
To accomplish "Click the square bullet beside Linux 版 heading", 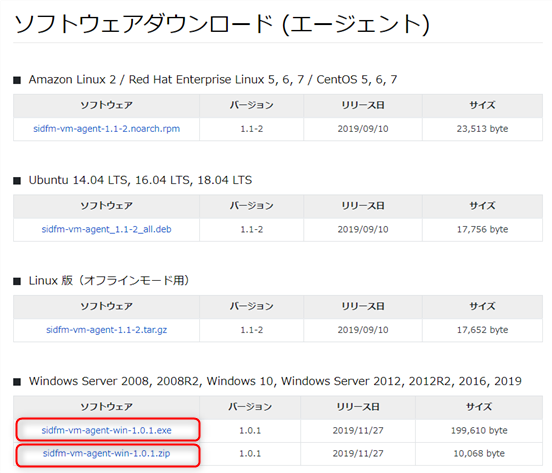I will click(17, 281).
